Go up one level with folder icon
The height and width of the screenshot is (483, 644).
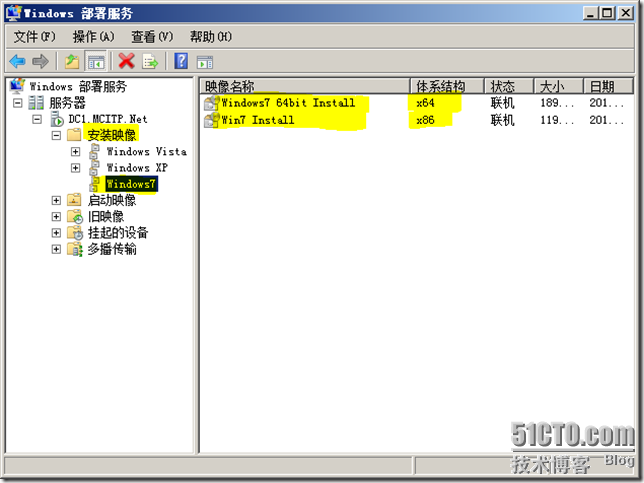72,62
